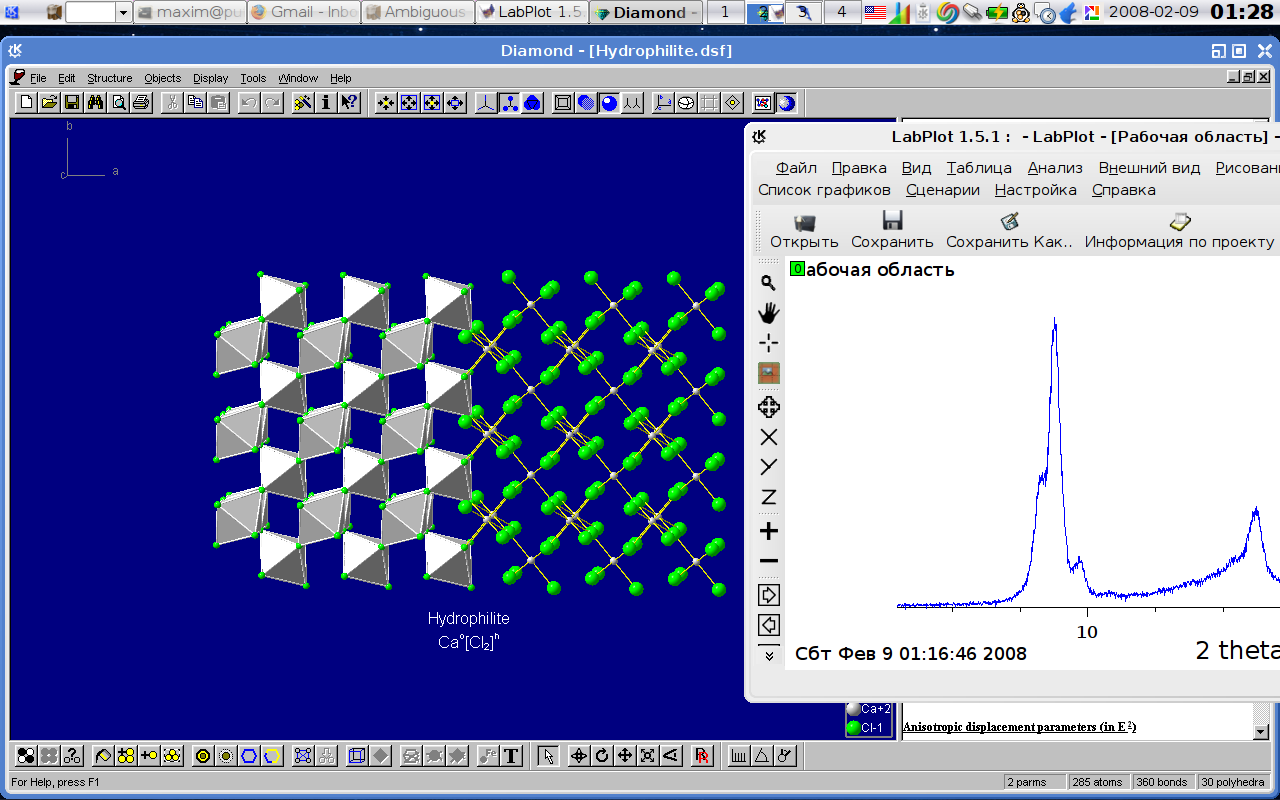Click the blue sphere rendering icon
This screenshot has width=1280, height=800.
coord(610,102)
